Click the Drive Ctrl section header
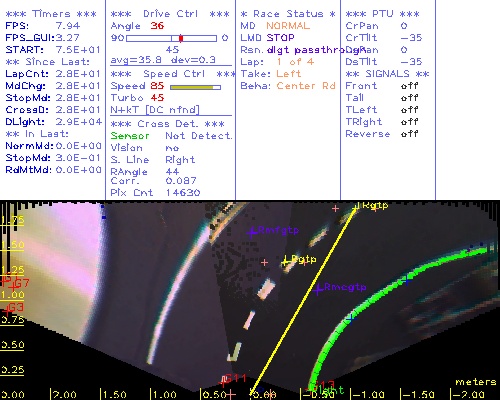 click(170, 14)
